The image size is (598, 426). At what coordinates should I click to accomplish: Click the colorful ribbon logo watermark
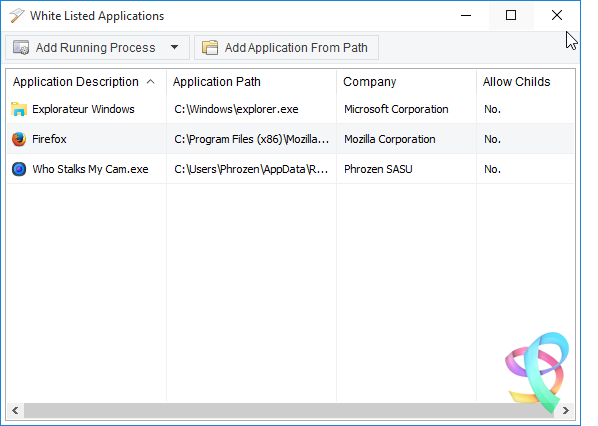point(537,372)
